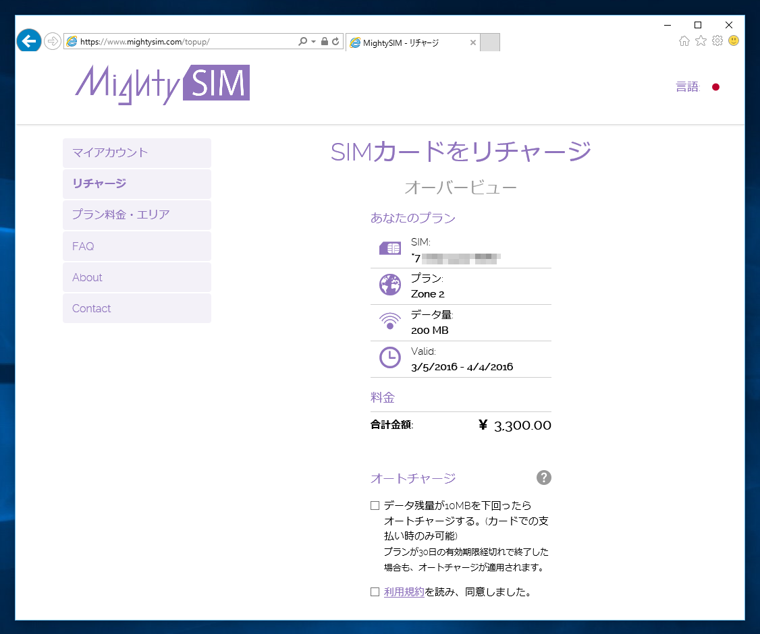The height and width of the screenshot is (634, 760).
Task: Click the MightySIM logo
Action: click(162, 84)
